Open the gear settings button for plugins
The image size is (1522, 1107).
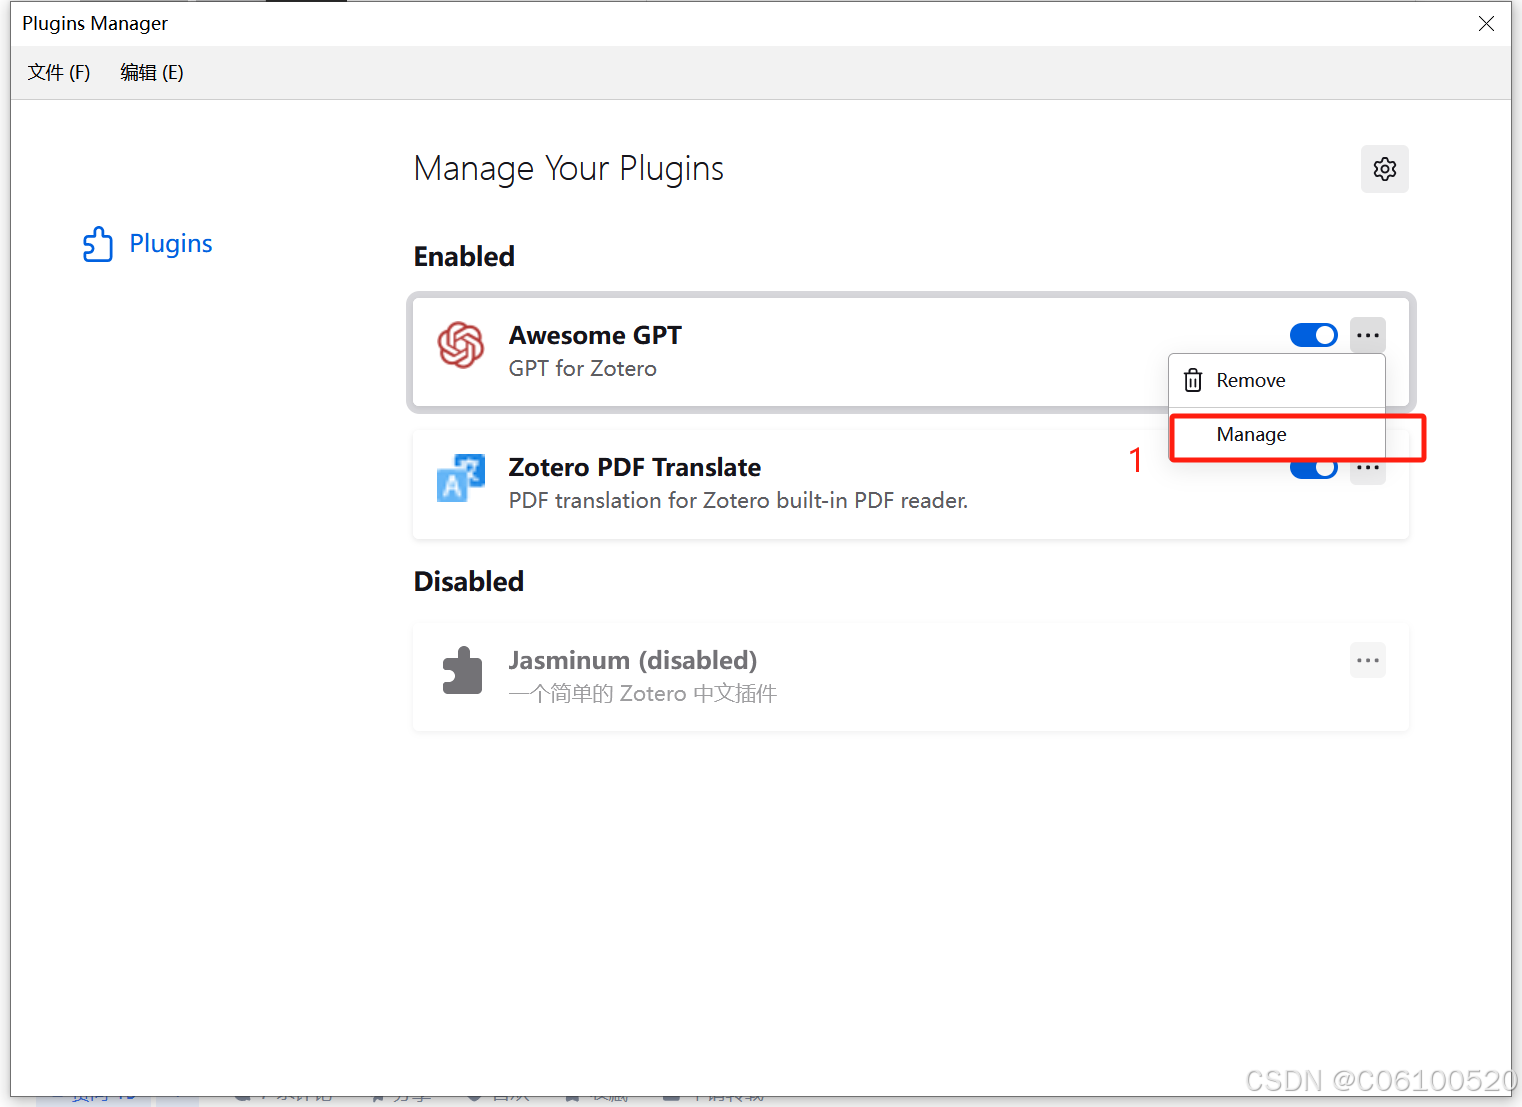tap(1384, 169)
